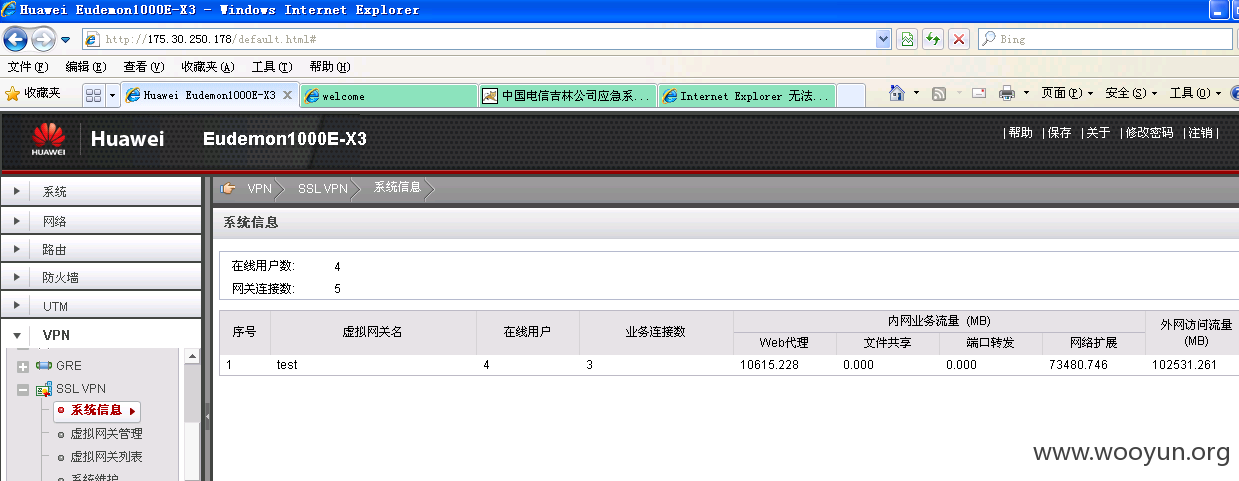Open the 文件(F) menu
1239x481 pixels.
tap(28, 67)
